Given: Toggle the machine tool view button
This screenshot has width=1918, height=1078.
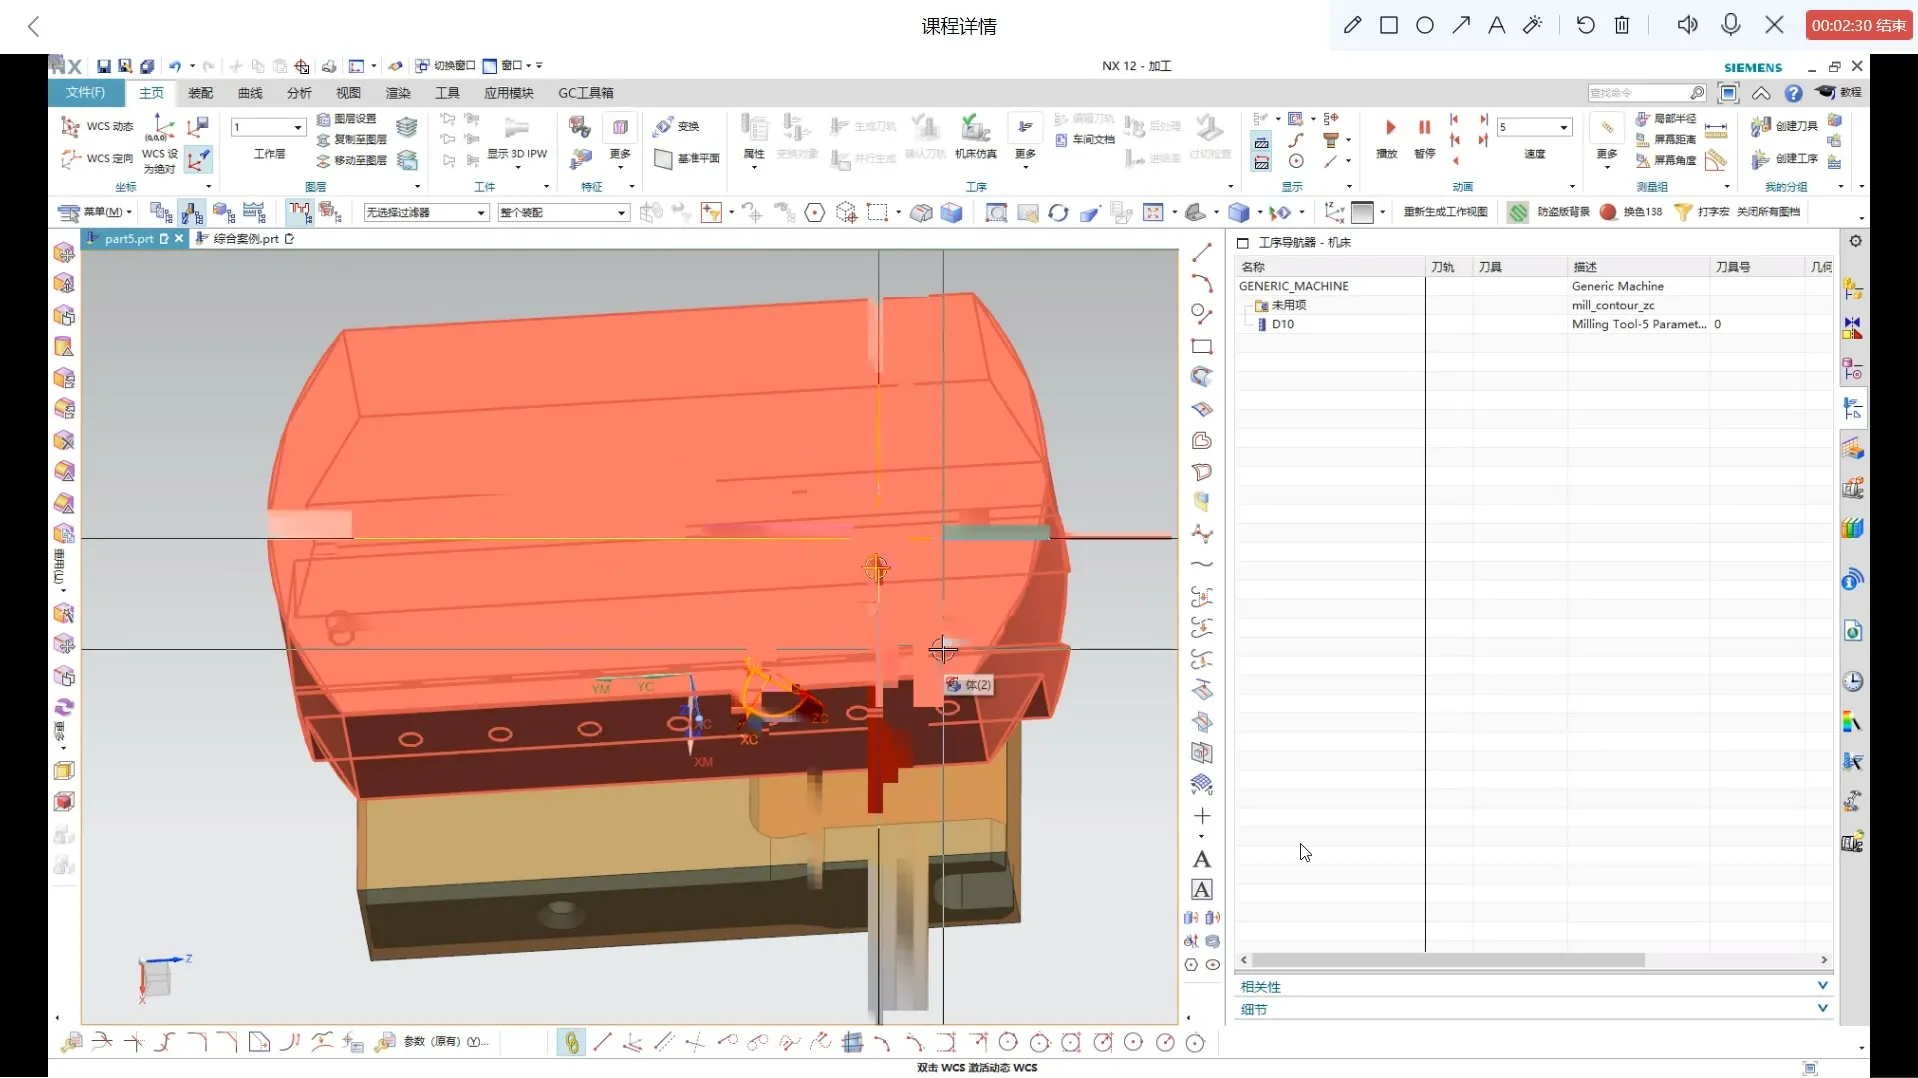Looking at the screenshot, I should click(191, 212).
